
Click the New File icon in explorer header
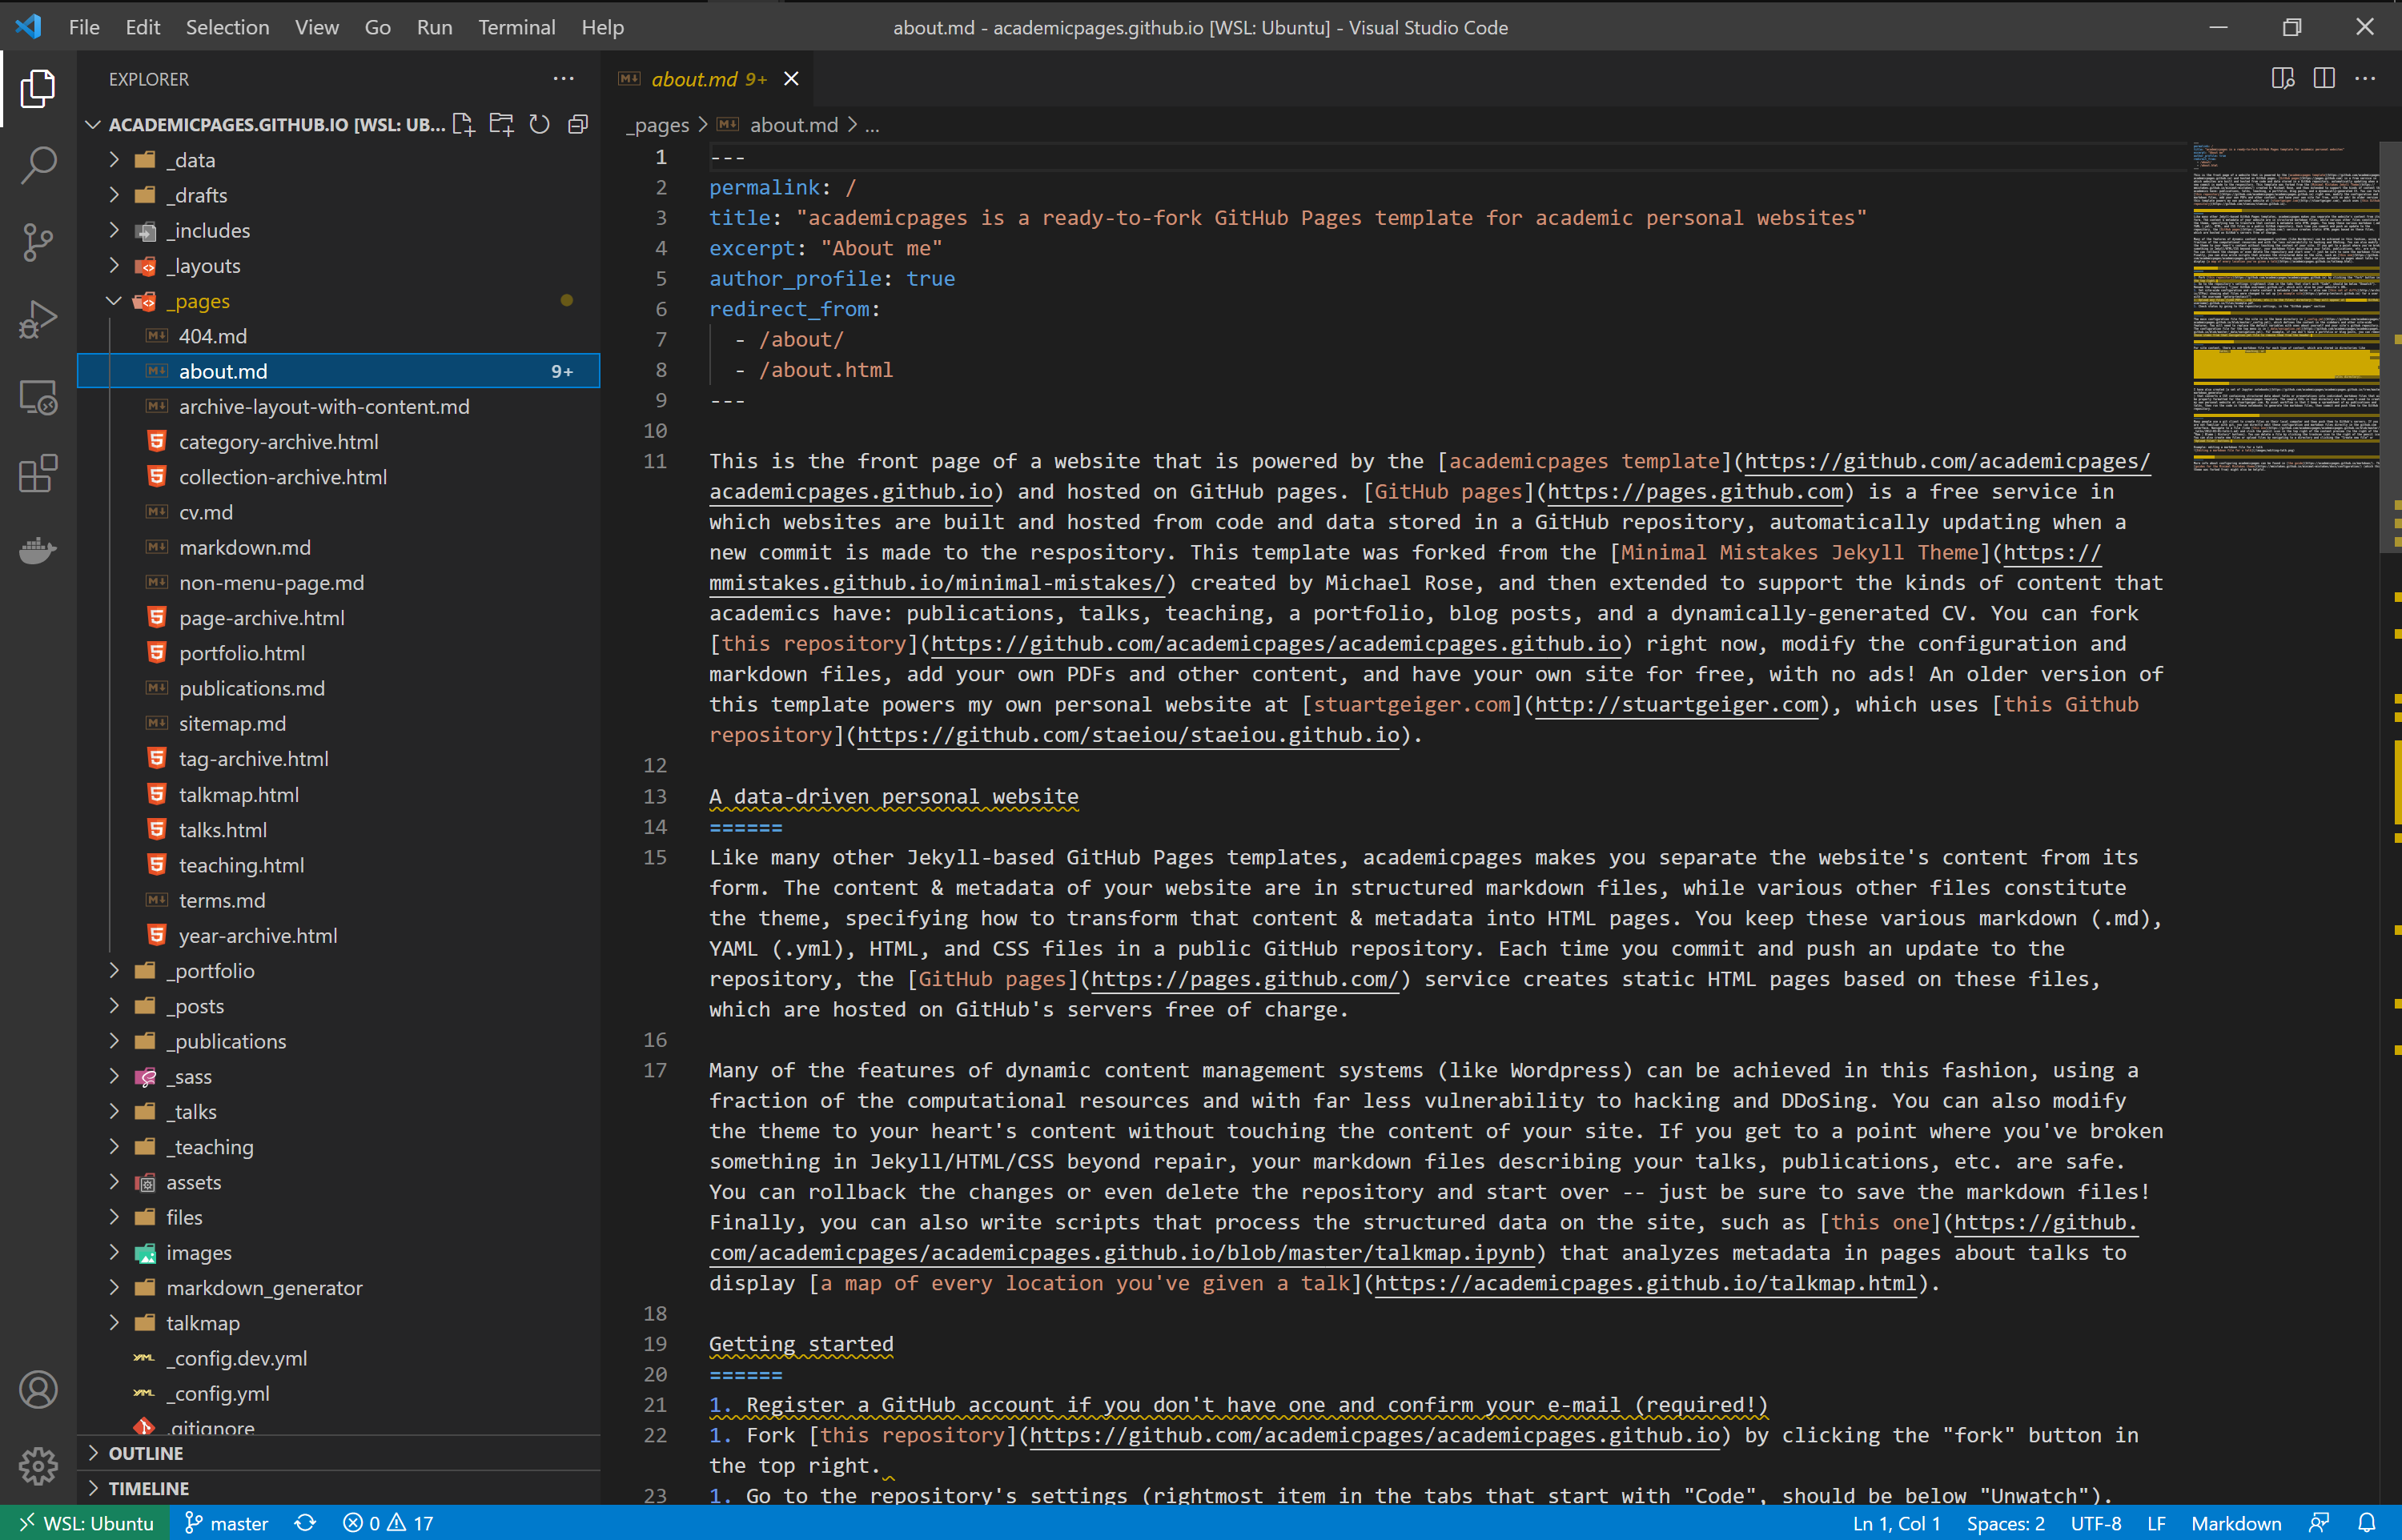tap(463, 124)
